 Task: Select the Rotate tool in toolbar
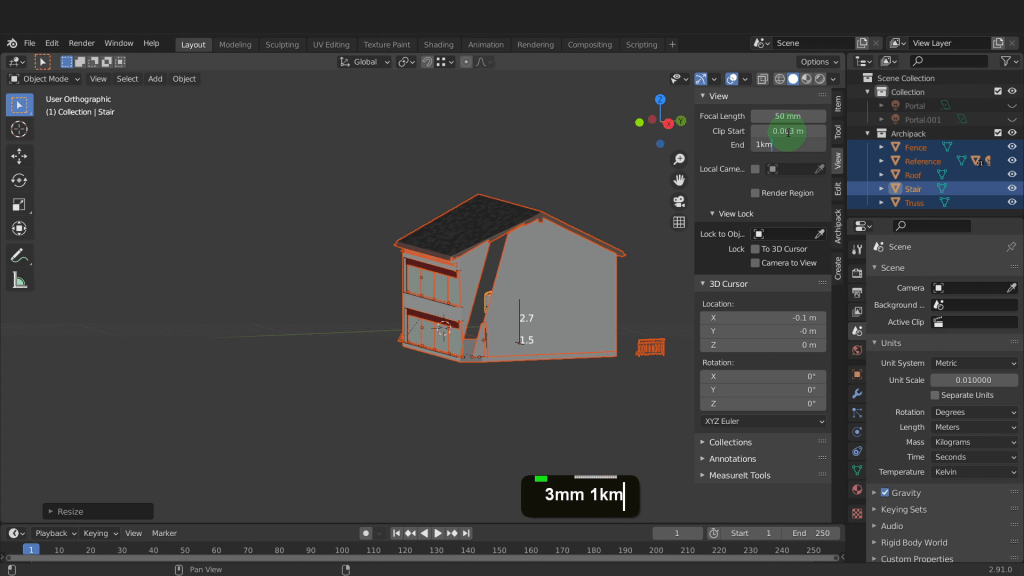[x=19, y=180]
